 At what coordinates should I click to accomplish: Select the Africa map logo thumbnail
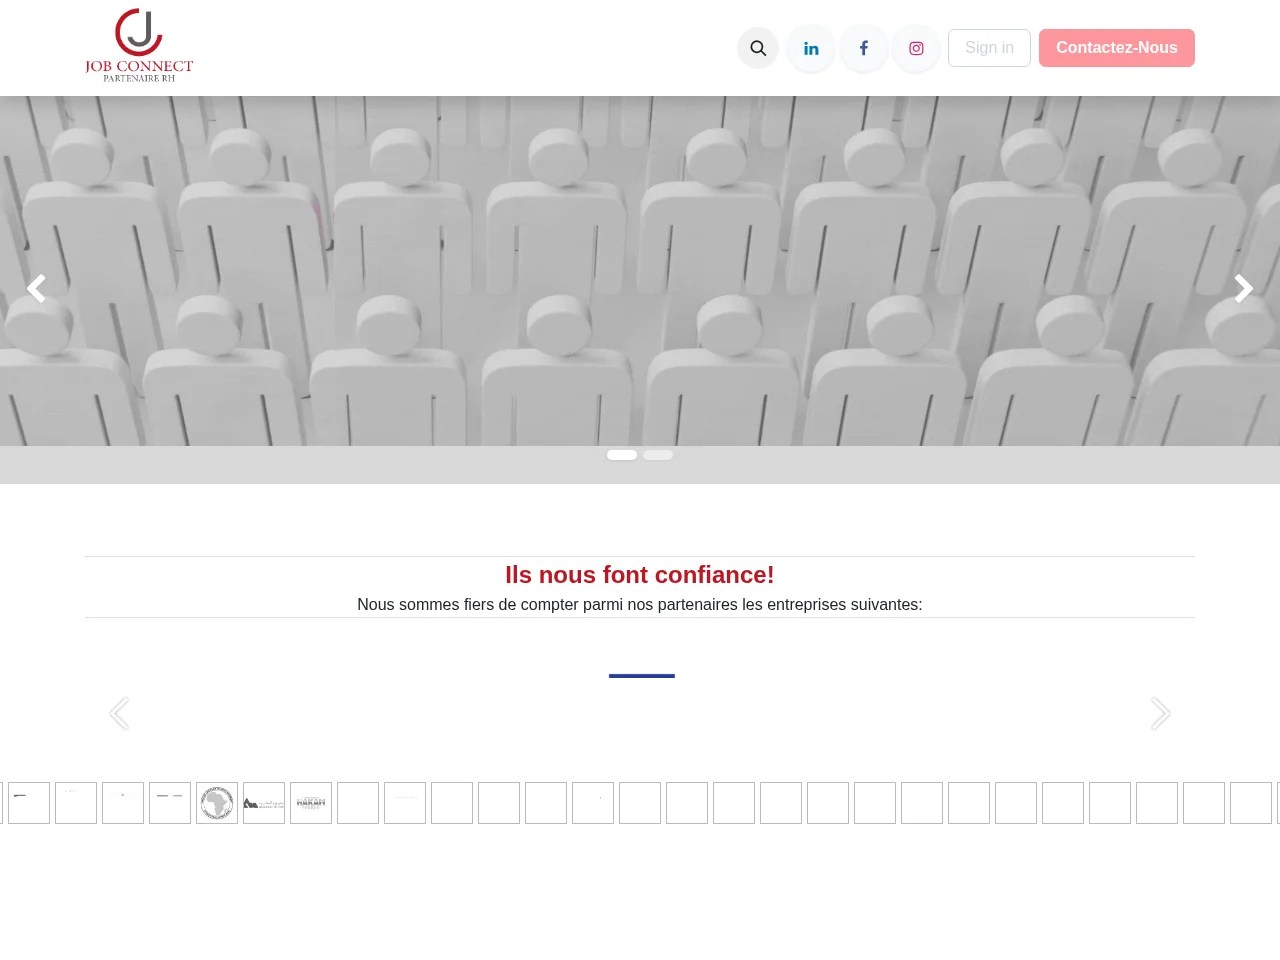(217, 803)
